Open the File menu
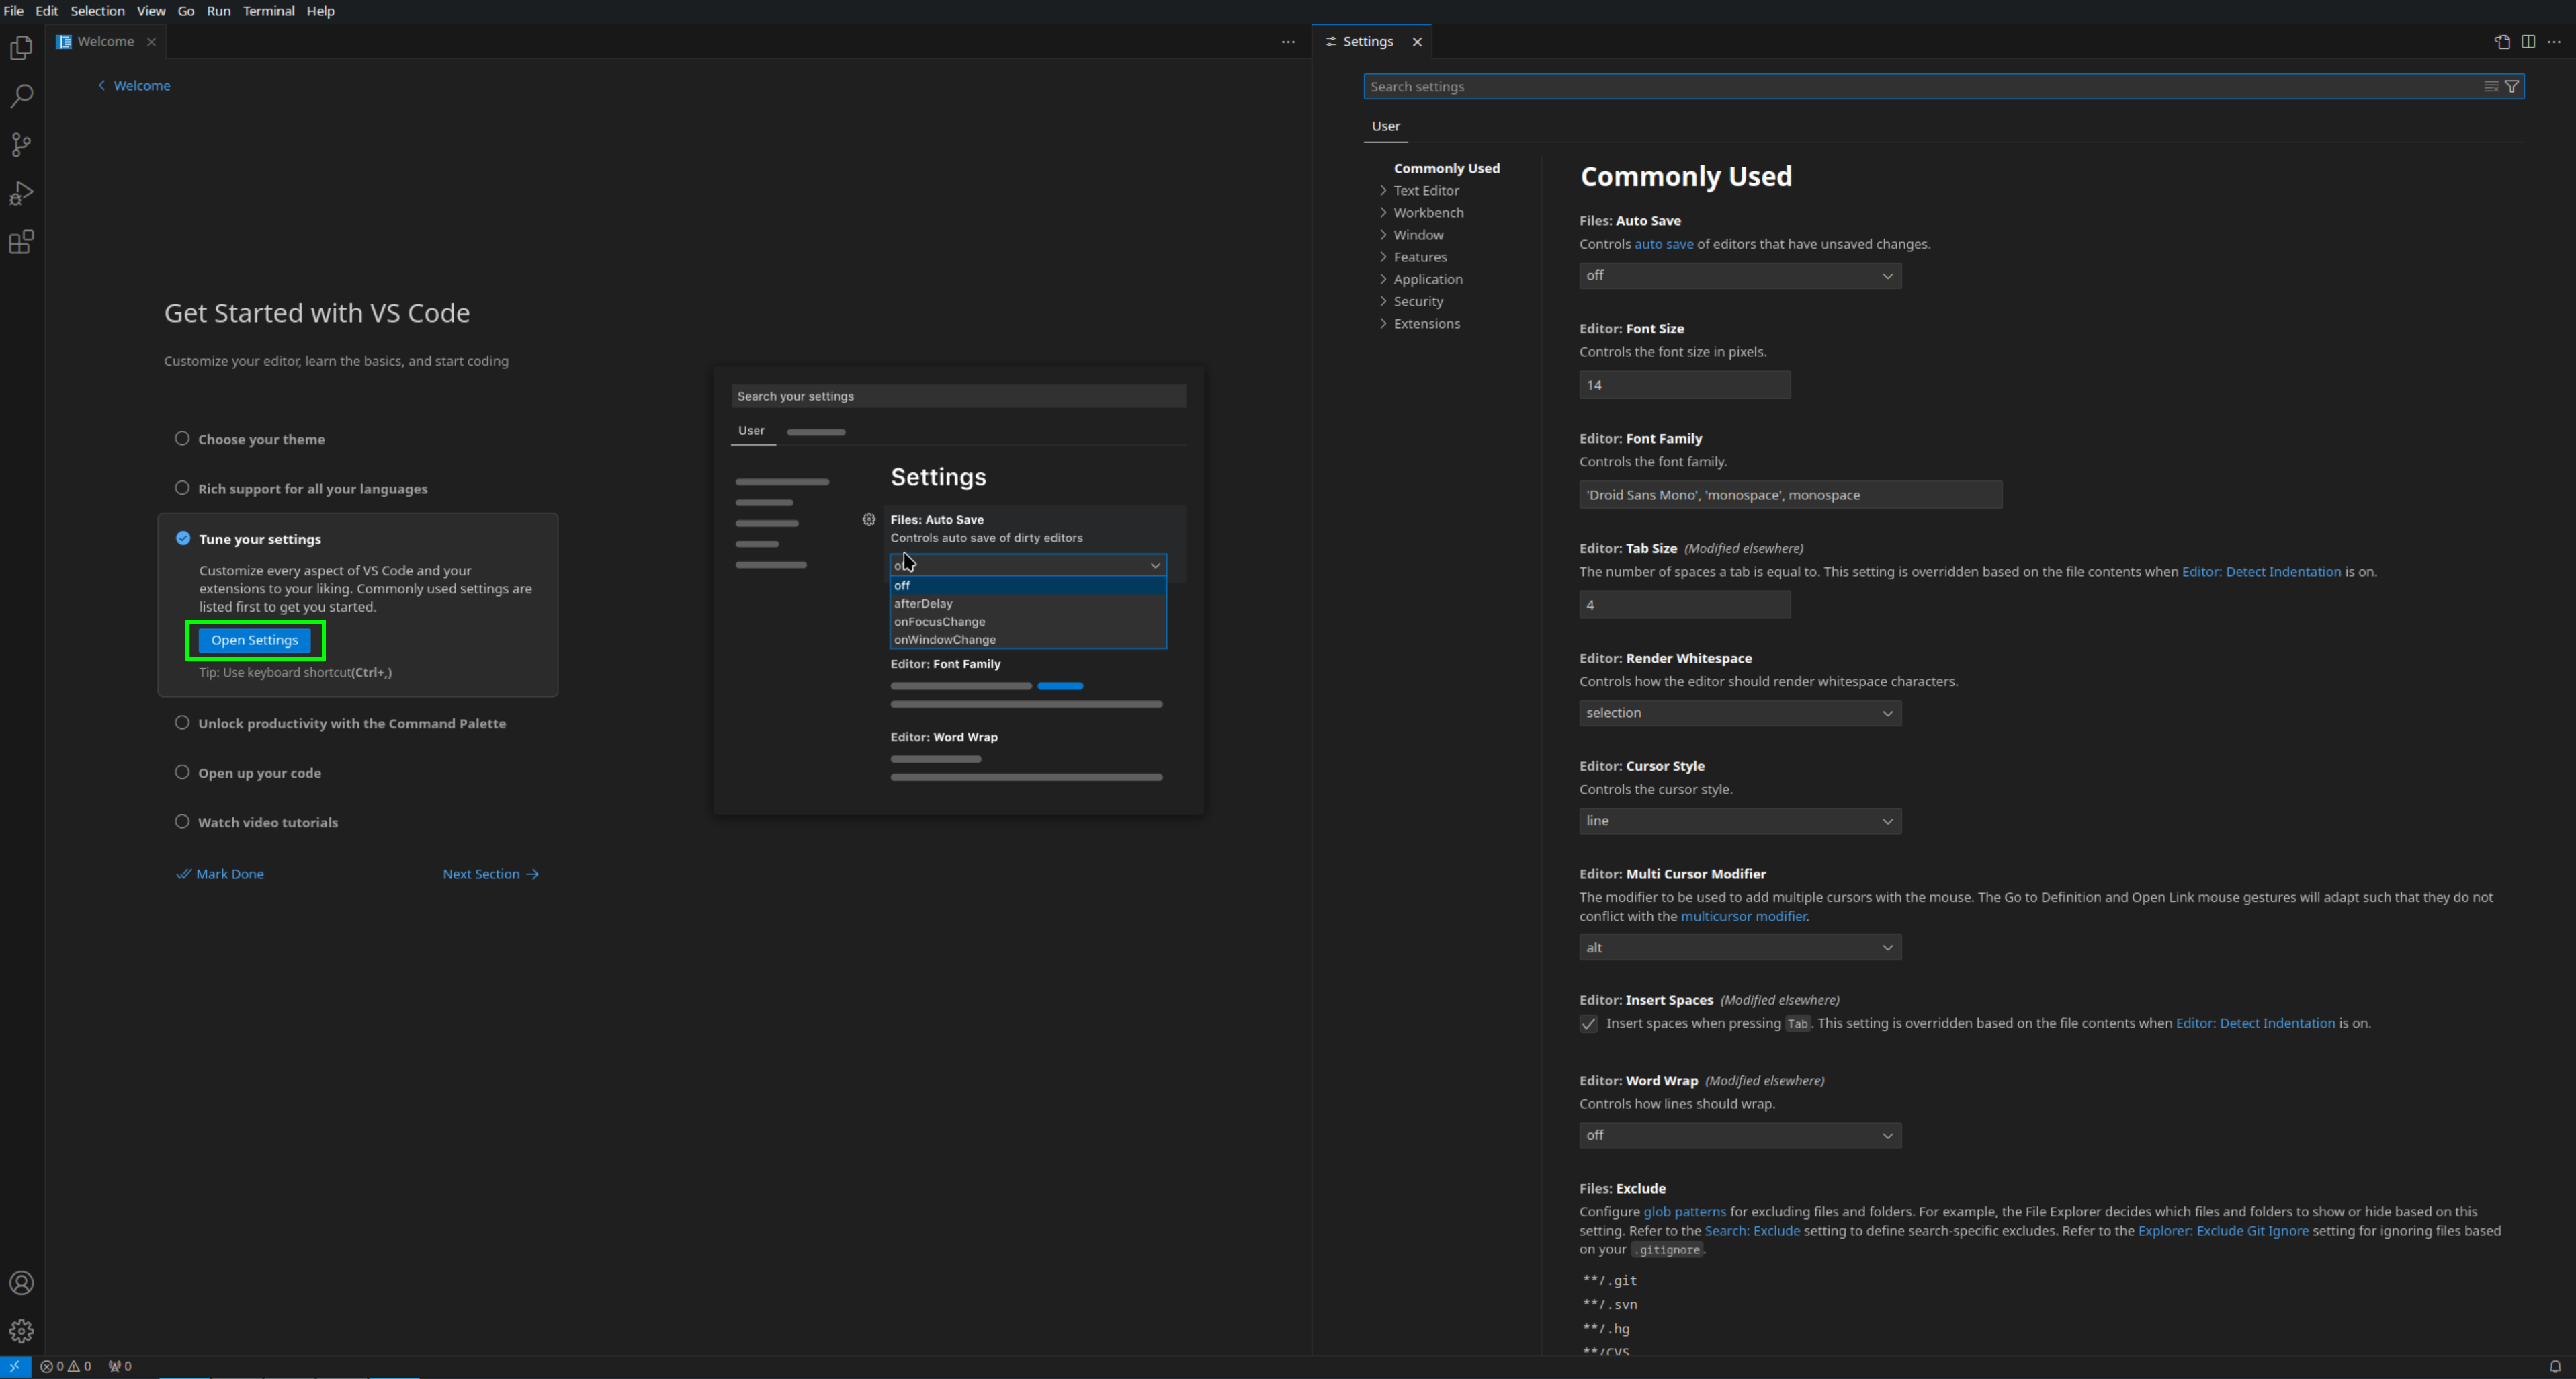Image resolution: width=2576 pixels, height=1379 pixels. click(13, 11)
